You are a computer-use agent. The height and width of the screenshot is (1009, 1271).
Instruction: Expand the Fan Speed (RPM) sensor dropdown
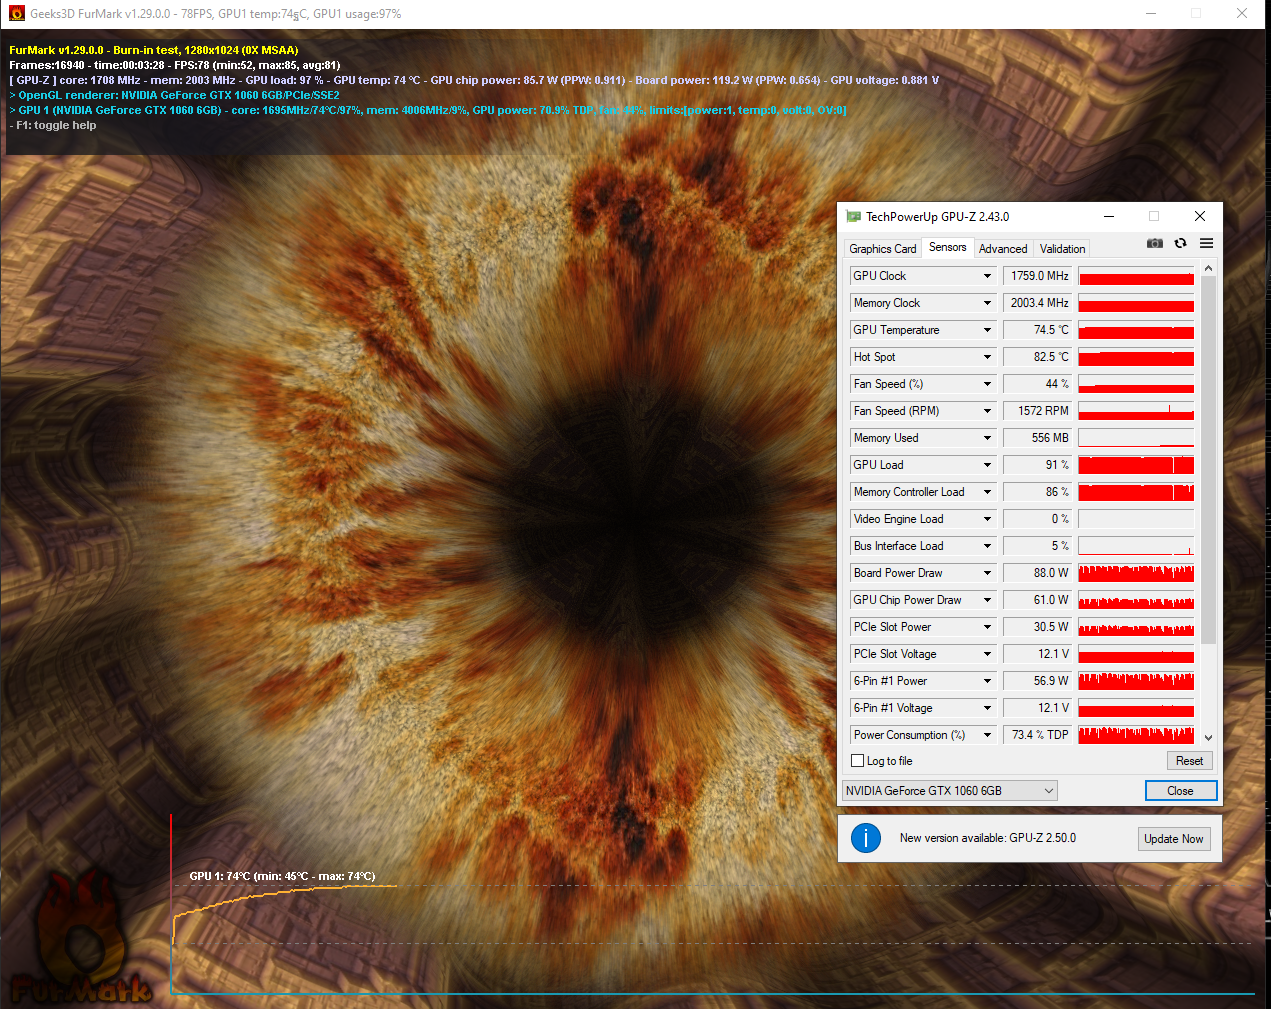coord(988,410)
